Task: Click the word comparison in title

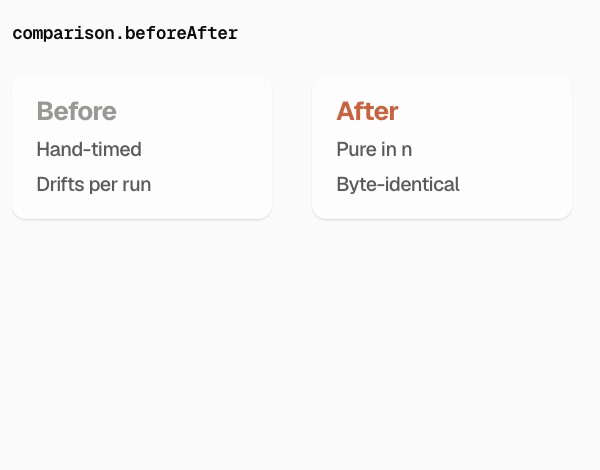Action: coord(63,34)
